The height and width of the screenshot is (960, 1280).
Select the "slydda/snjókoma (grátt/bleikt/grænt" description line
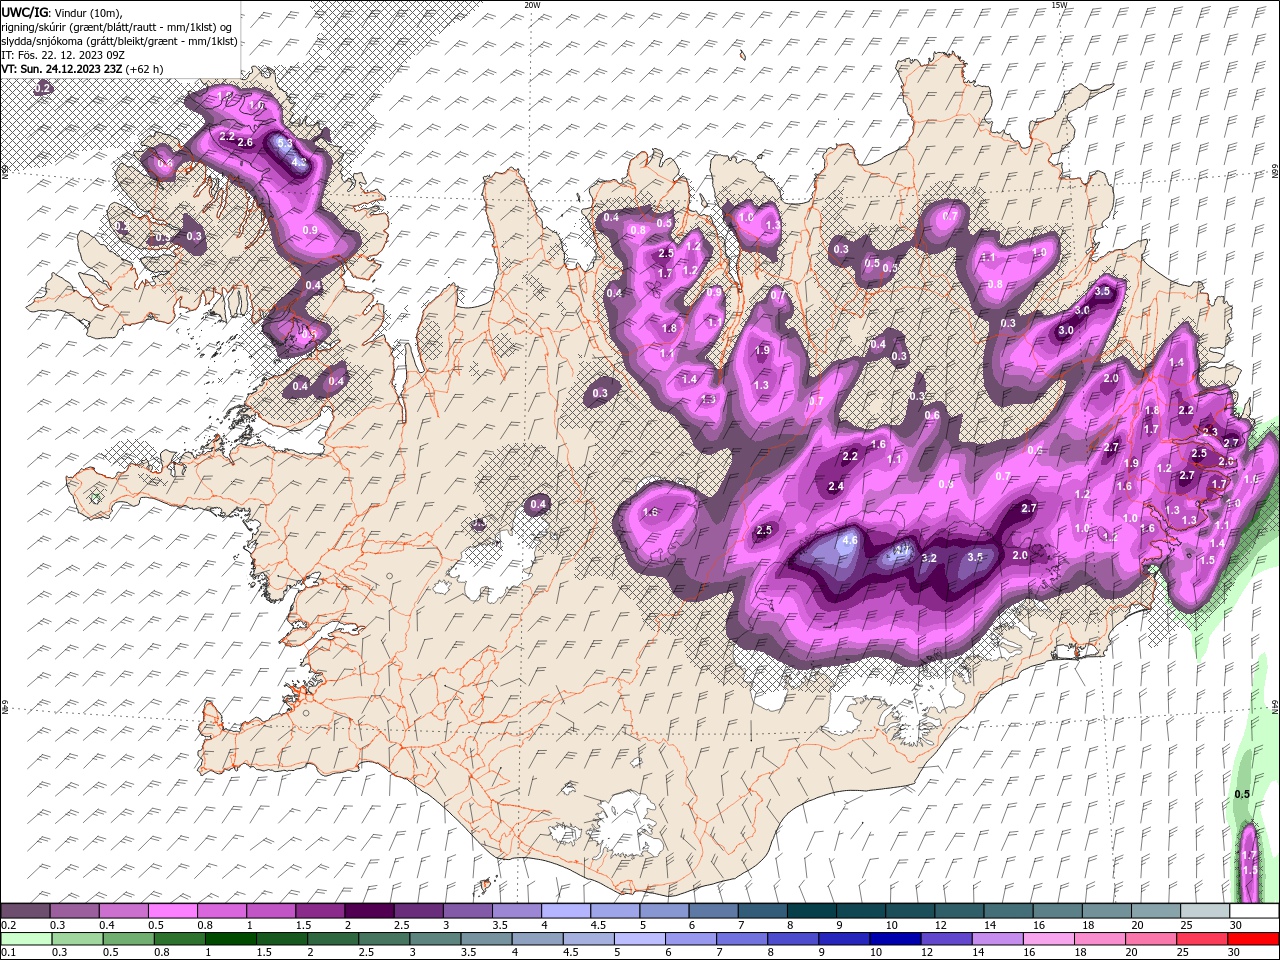(x=120, y=41)
